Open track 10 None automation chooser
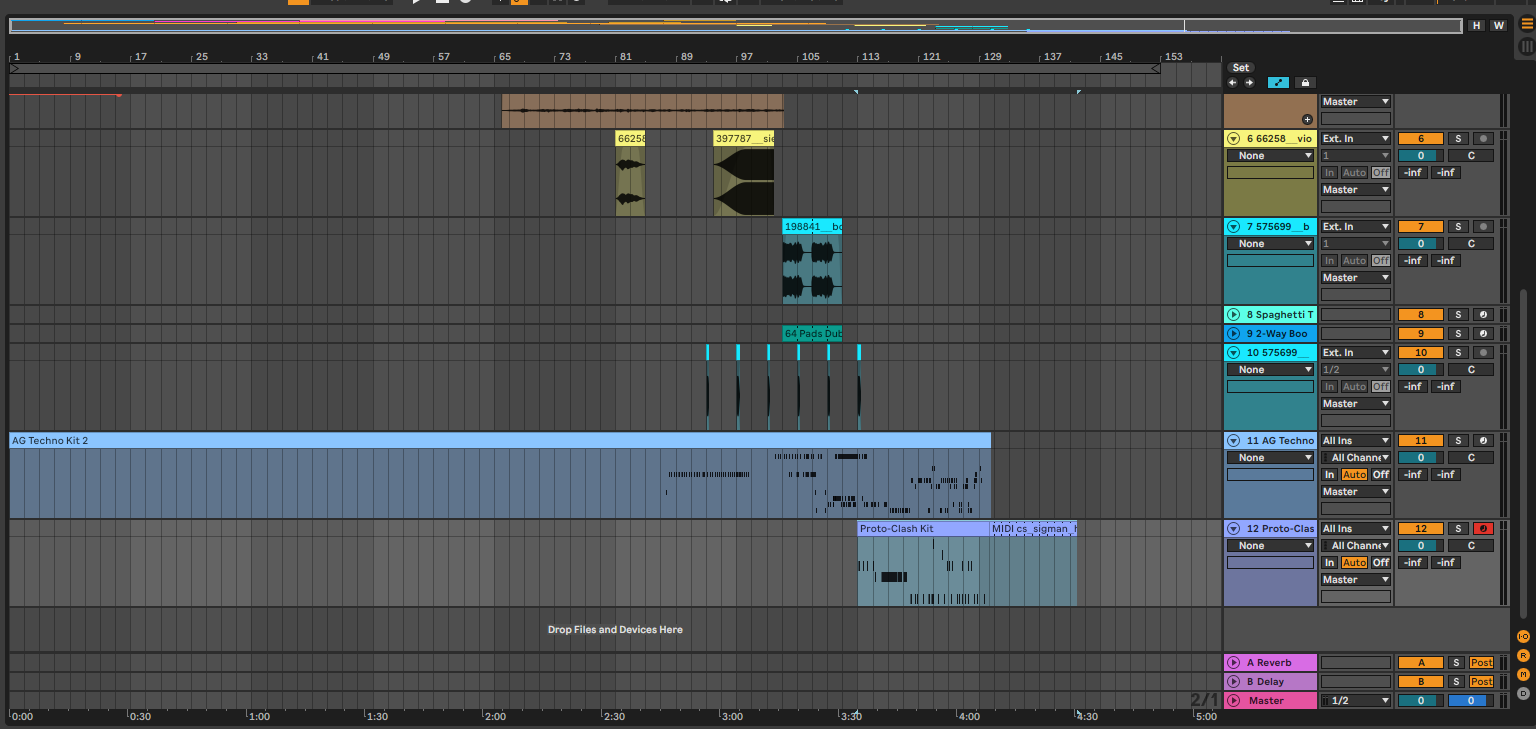Image resolution: width=1536 pixels, height=729 pixels. click(x=1270, y=370)
